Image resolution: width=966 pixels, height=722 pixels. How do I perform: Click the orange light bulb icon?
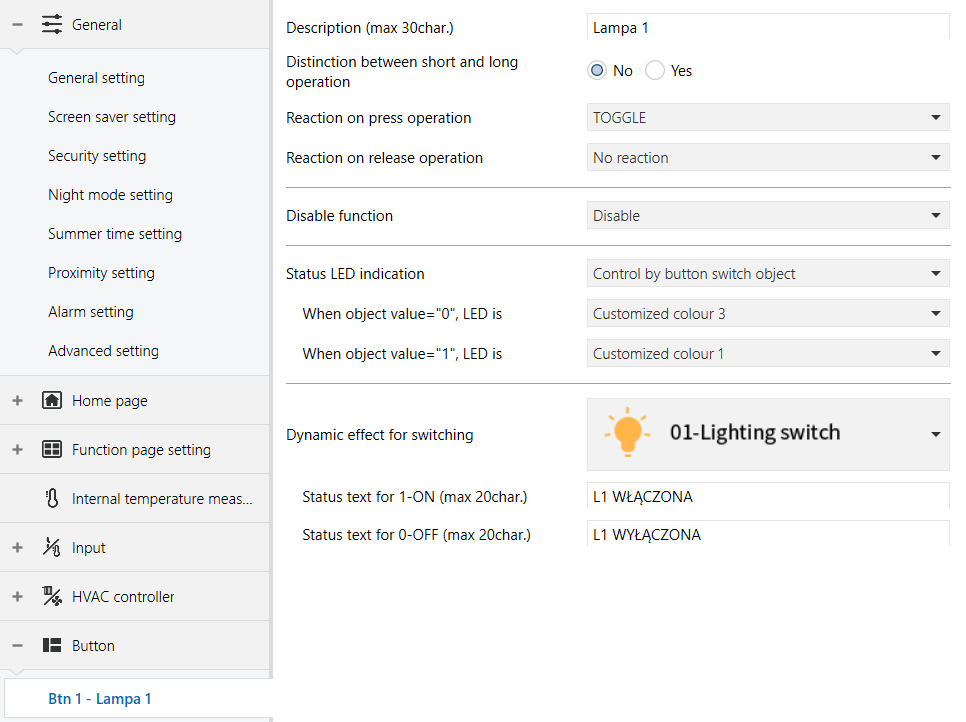tap(627, 432)
